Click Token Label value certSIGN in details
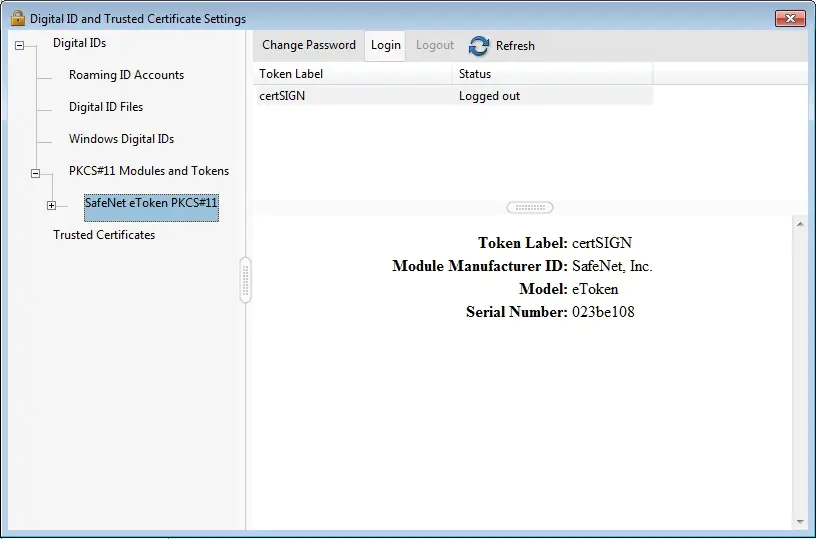This screenshot has width=816, height=539. tap(602, 243)
